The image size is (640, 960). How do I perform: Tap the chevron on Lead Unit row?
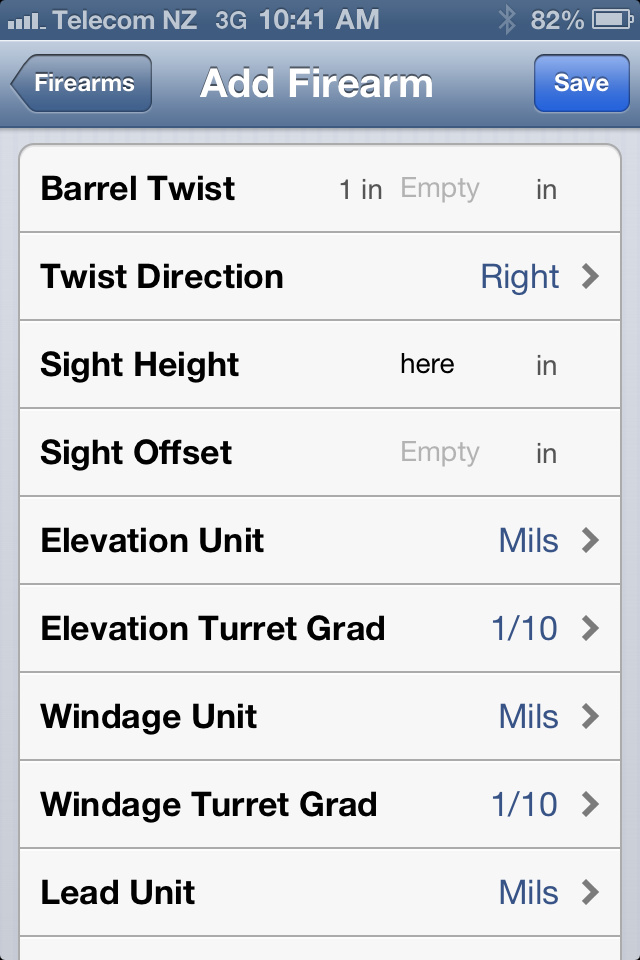coord(590,892)
